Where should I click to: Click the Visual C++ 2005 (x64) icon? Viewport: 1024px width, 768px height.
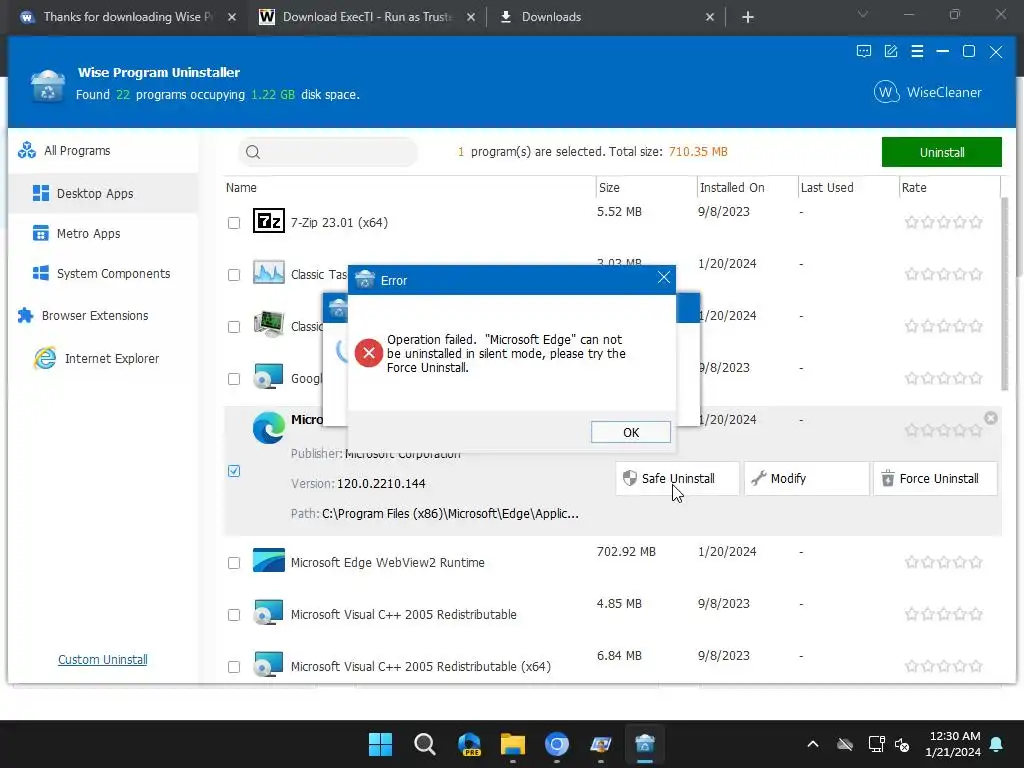click(x=268, y=665)
